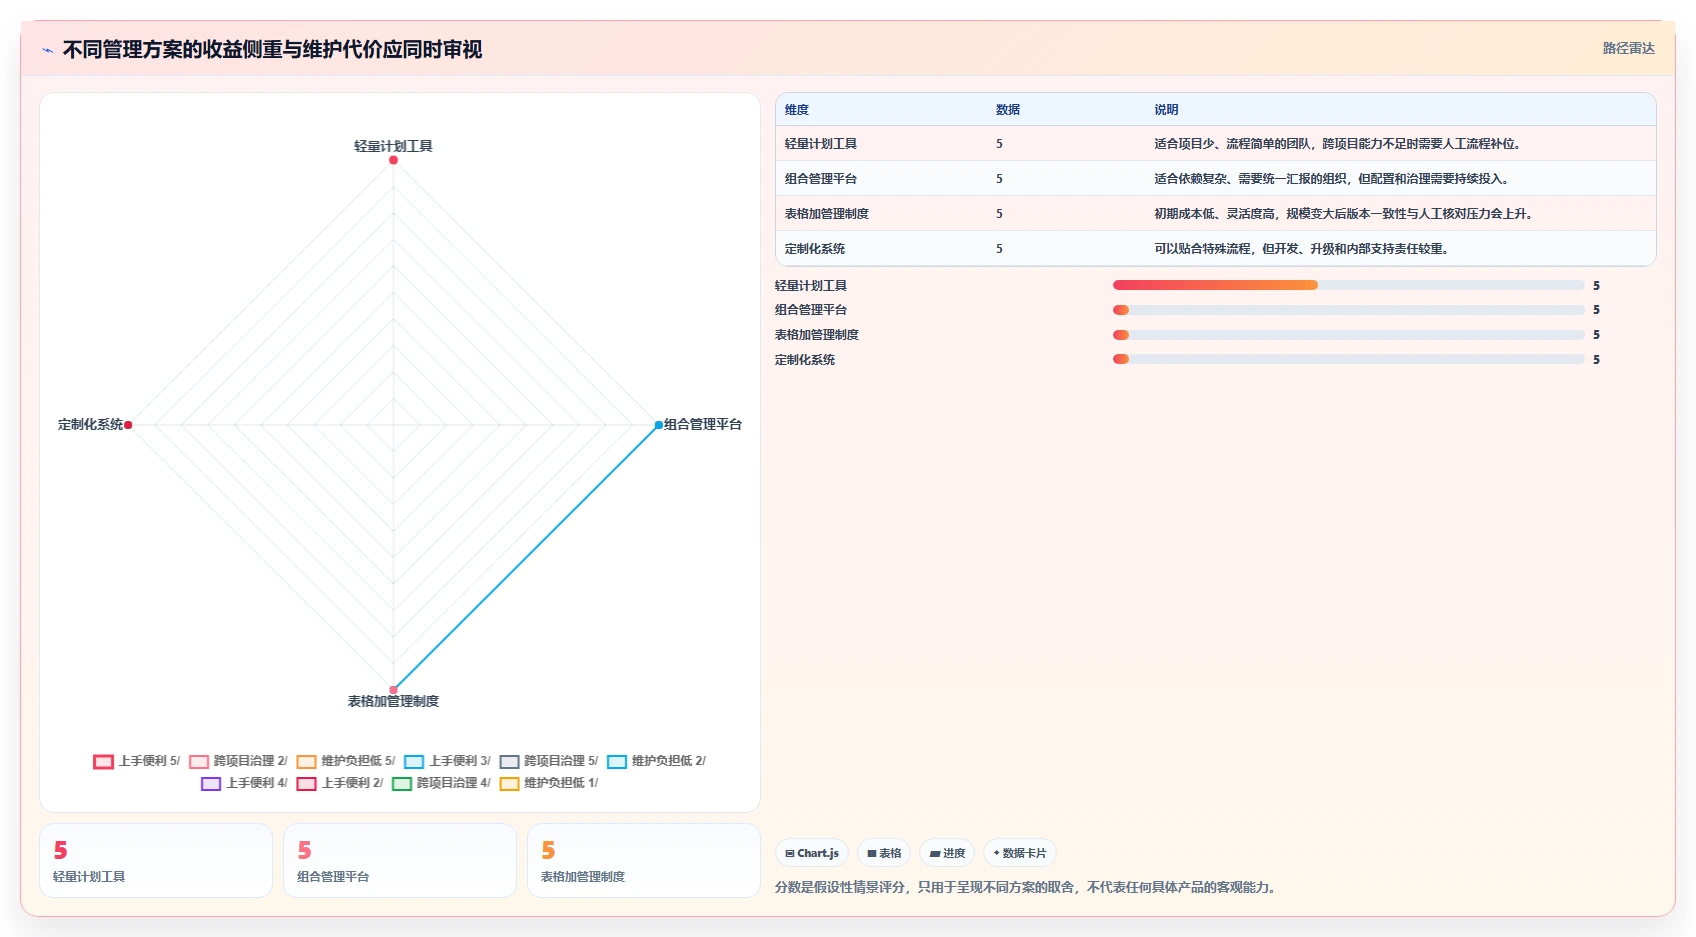Toggle the 跨项目治理 4/ legend dataset
The width and height of the screenshot is (1696, 937).
441,783
